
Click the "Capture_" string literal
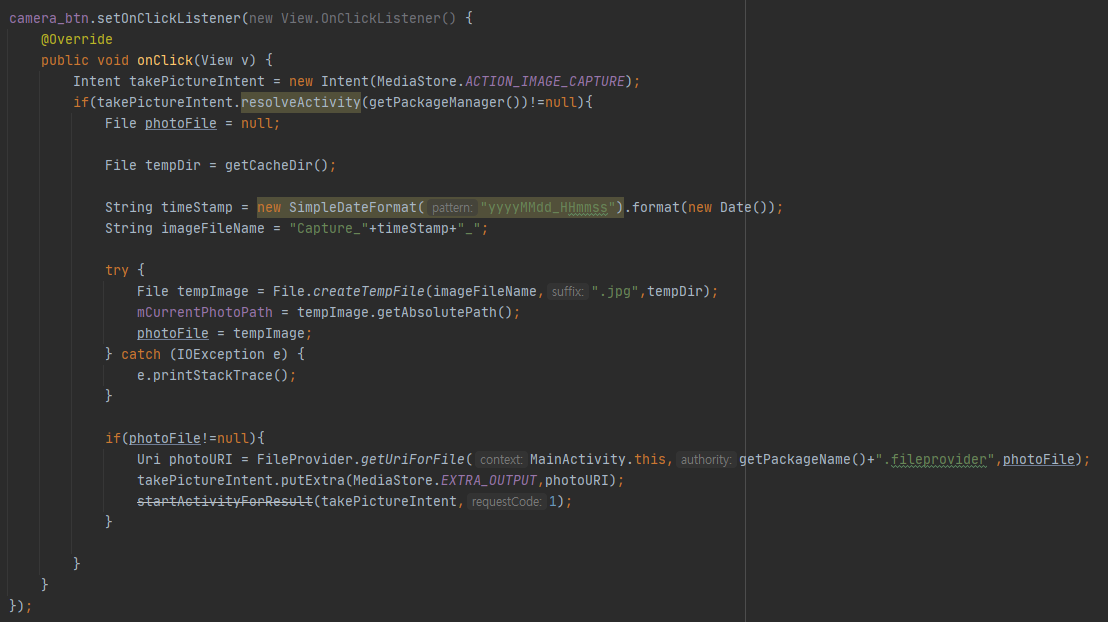(329, 228)
